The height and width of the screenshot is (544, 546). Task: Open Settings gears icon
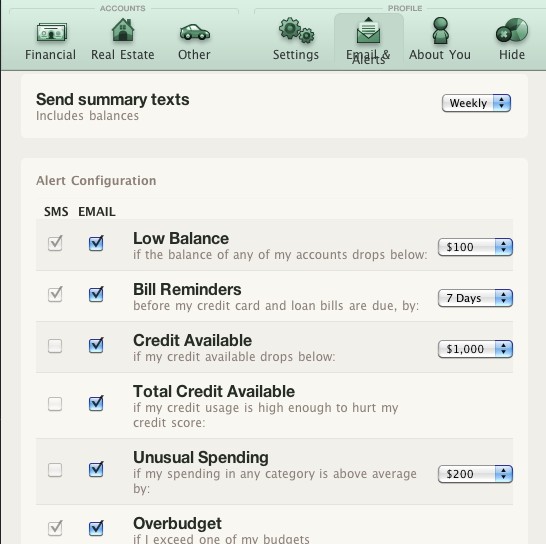coord(296,30)
